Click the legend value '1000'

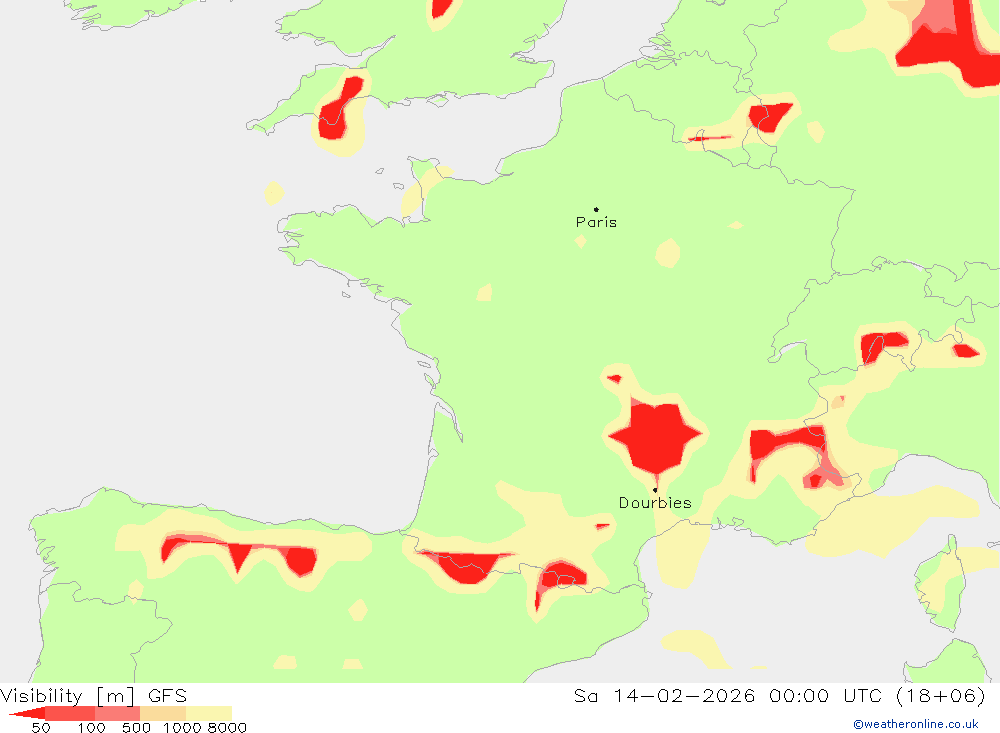click(182, 728)
